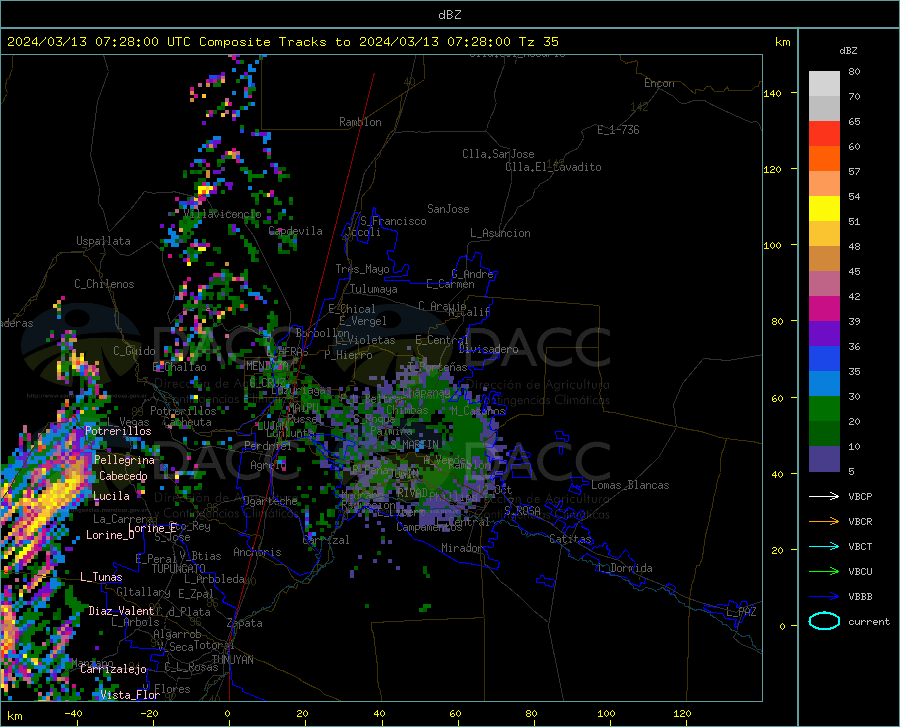Click the Lomas_Blancas map label
Image resolution: width=900 pixels, height=727 pixels.
(x=630, y=485)
